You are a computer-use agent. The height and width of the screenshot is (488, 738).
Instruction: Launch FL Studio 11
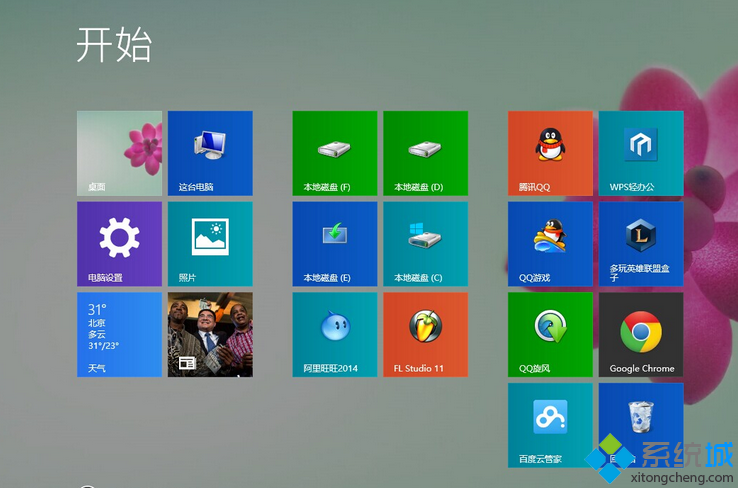pos(426,335)
